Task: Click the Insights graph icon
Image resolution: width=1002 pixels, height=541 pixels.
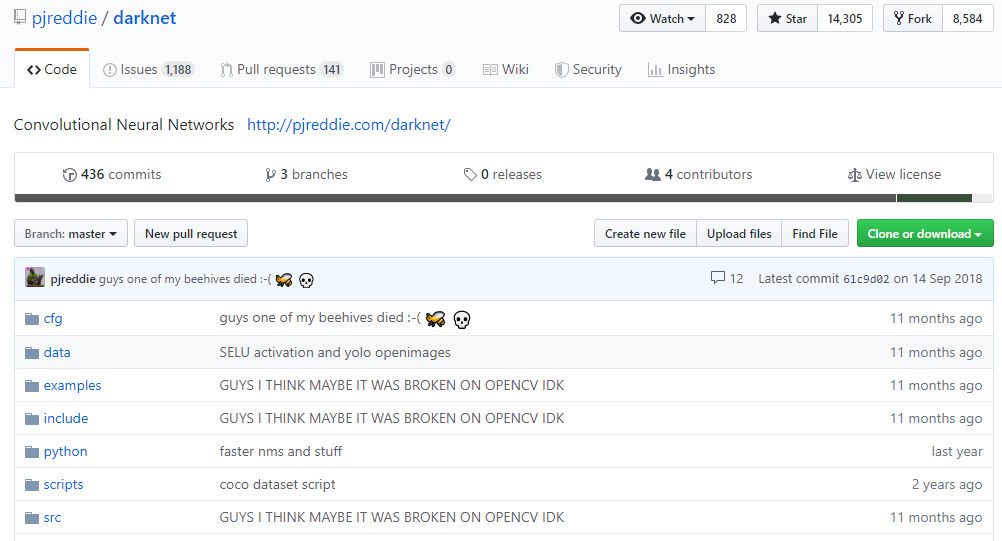Action: (x=655, y=70)
